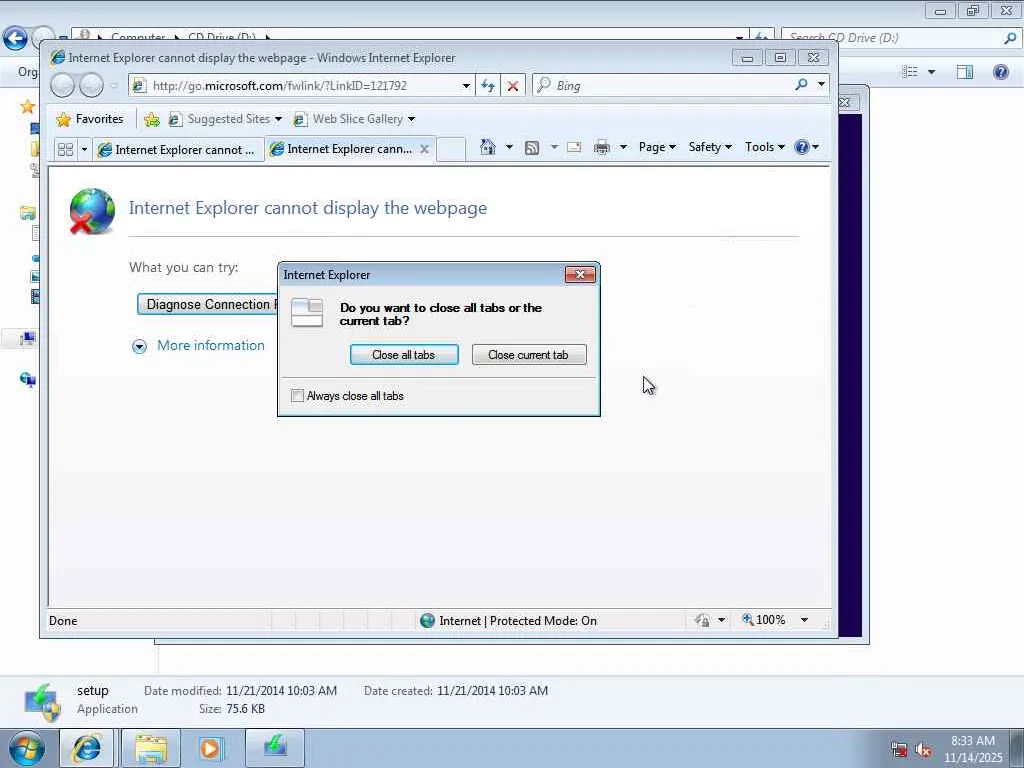
Task: Switch to first Internet Explorer cannot tab
Action: point(177,150)
